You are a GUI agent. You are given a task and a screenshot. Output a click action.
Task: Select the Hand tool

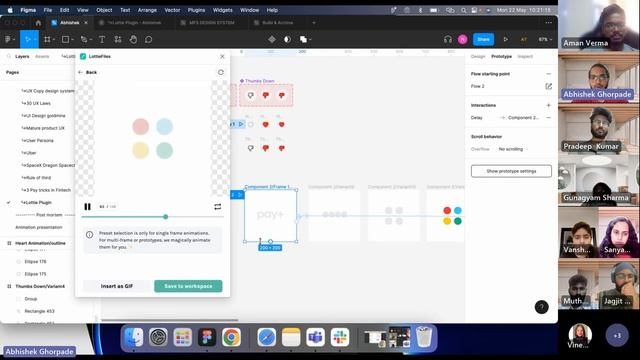[x=133, y=40]
